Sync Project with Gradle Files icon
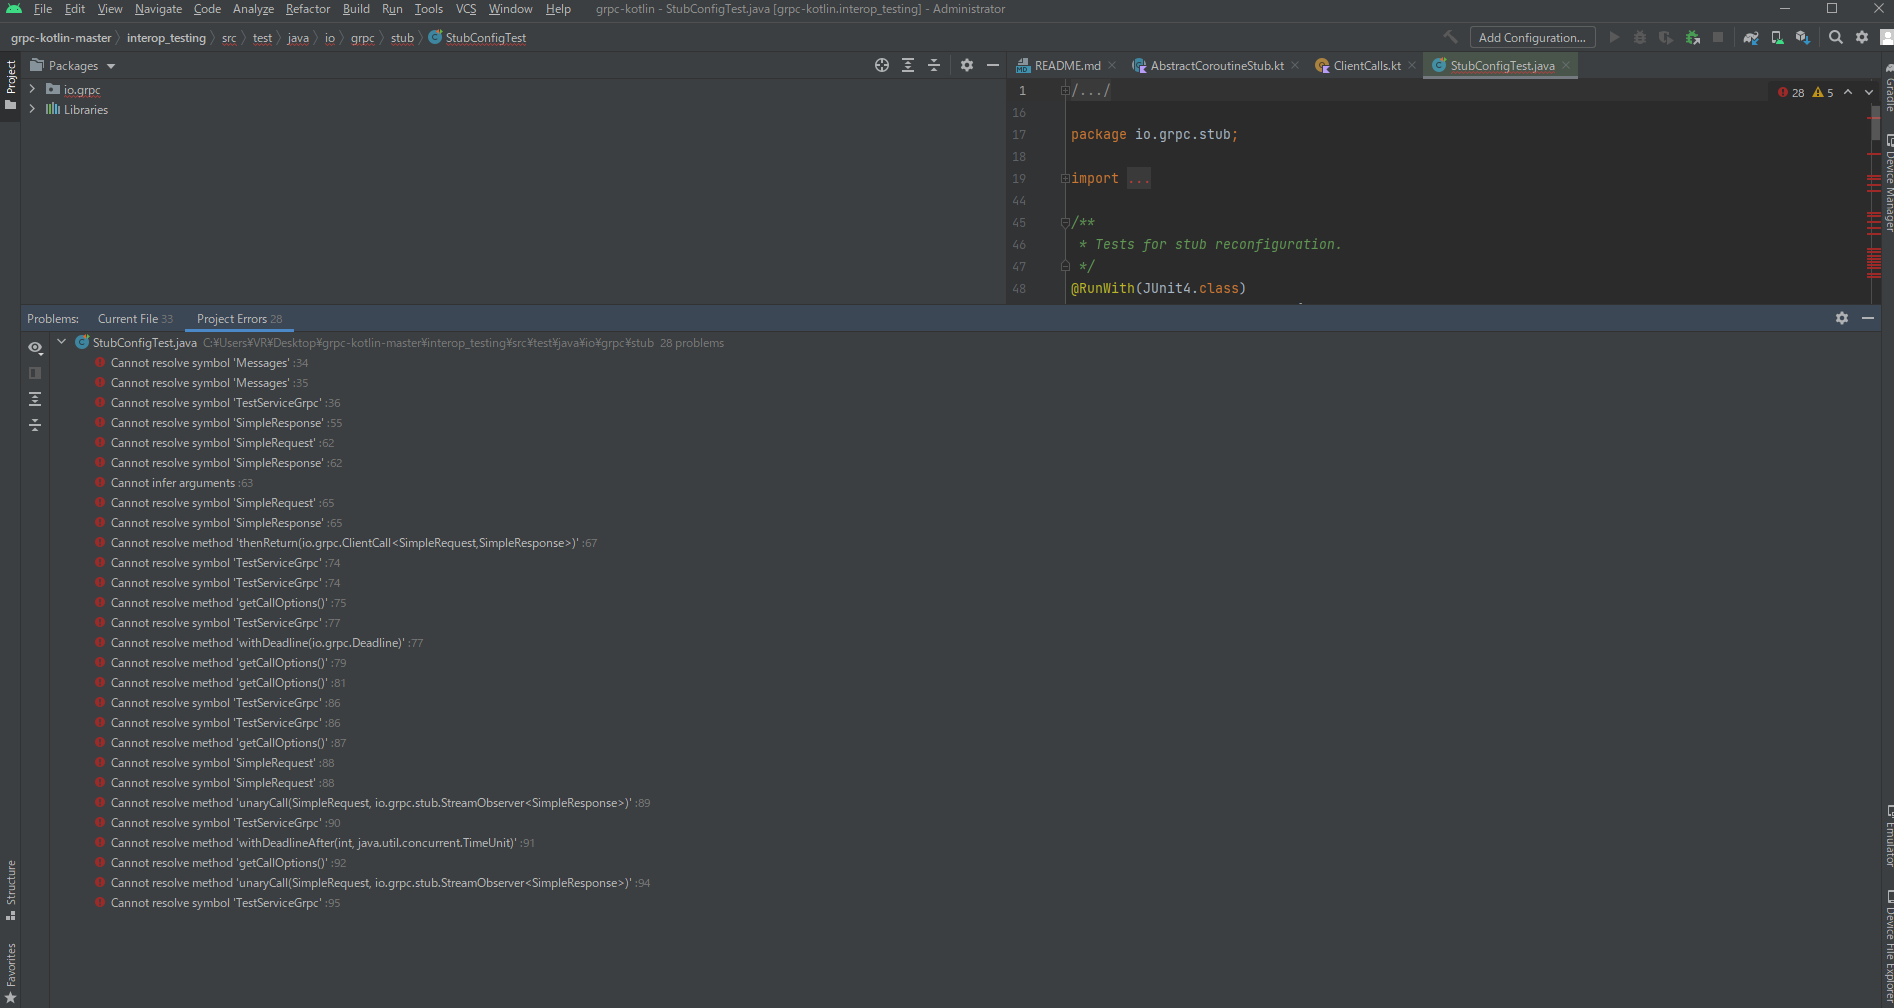 click(1751, 37)
